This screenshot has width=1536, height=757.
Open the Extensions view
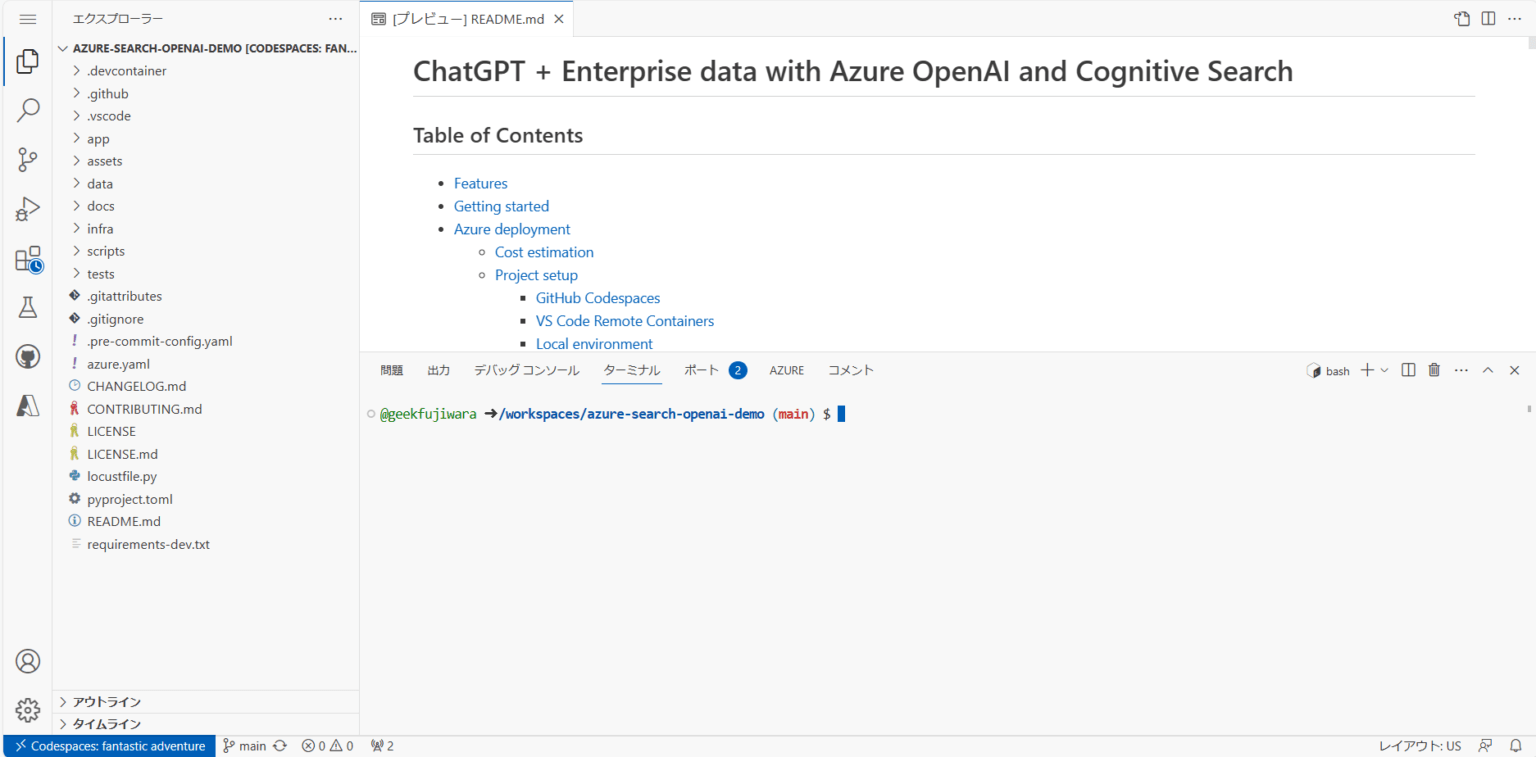[27, 258]
